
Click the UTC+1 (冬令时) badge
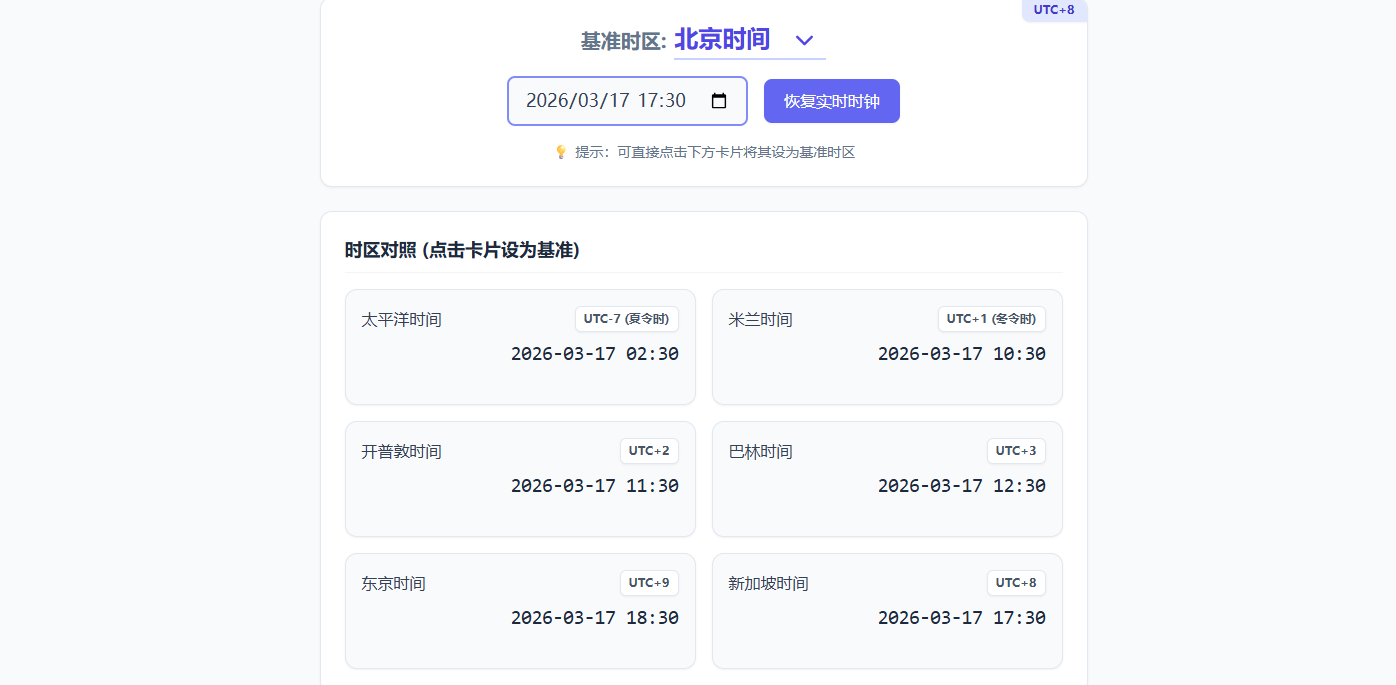tap(991, 319)
